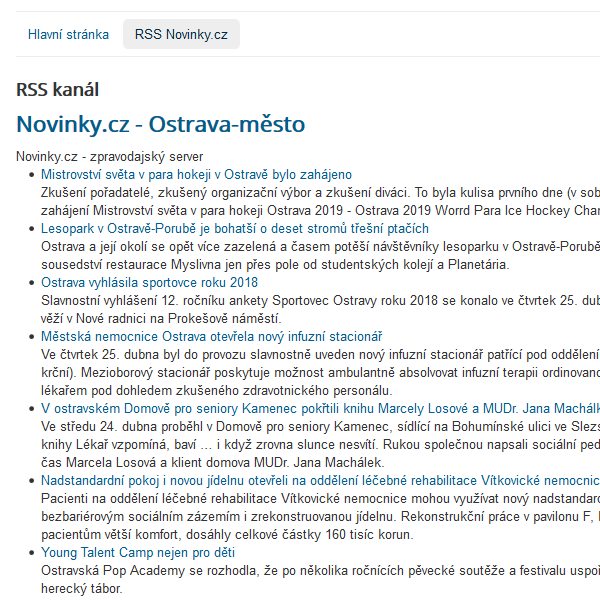This screenshot has height=600, width=600.
Task: Click line sousedství restaurace Myslivna jen přes pole
Action: (x=275, y=265)
